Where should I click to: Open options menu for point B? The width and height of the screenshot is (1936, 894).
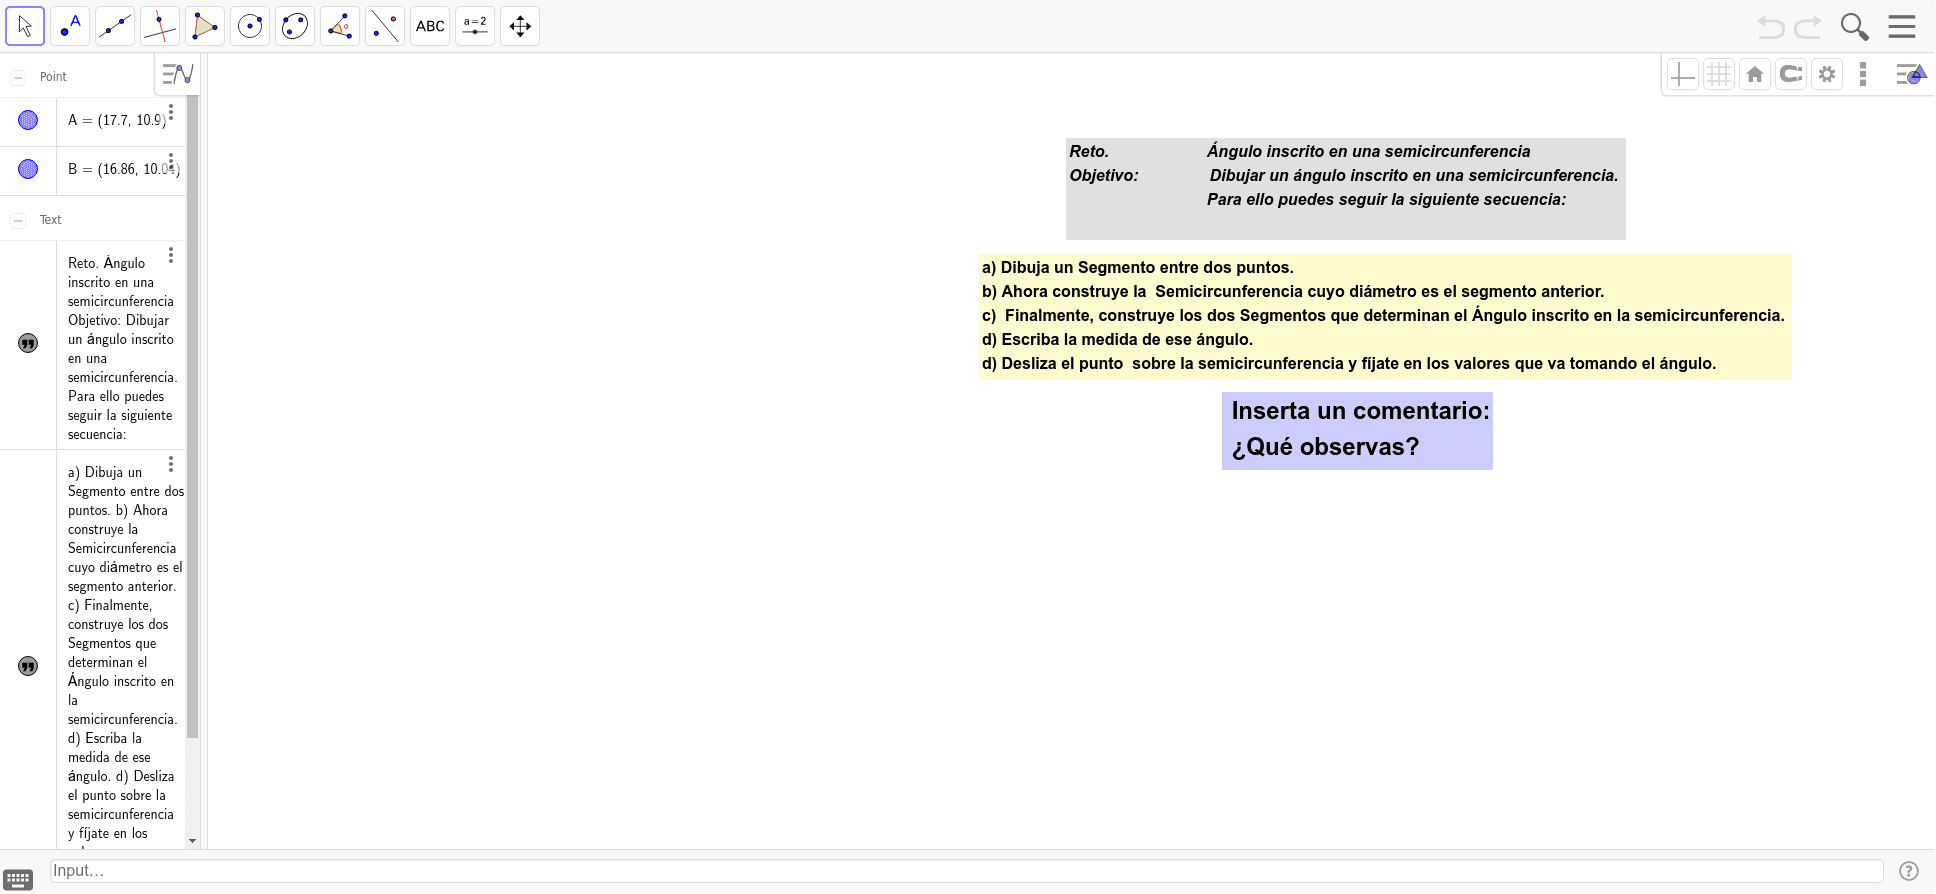click(x=171, y=161)
